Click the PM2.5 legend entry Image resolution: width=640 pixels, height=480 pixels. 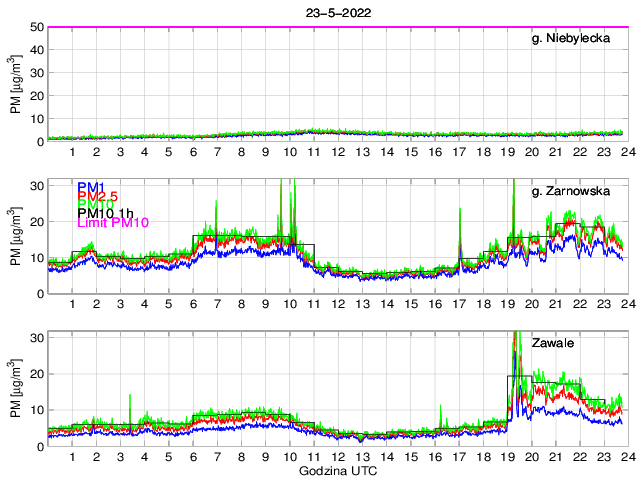(x=98, y=196)
